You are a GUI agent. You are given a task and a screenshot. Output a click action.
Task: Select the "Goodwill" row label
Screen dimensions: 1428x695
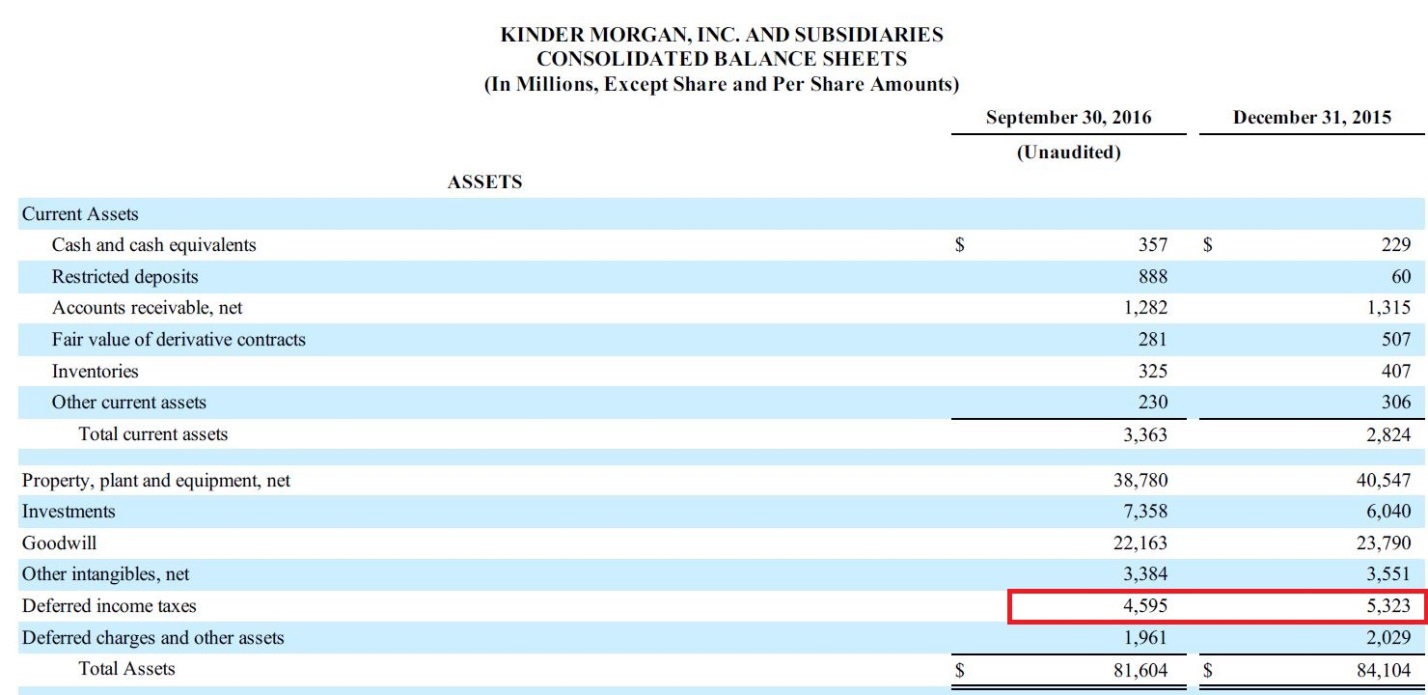point(59,543)
